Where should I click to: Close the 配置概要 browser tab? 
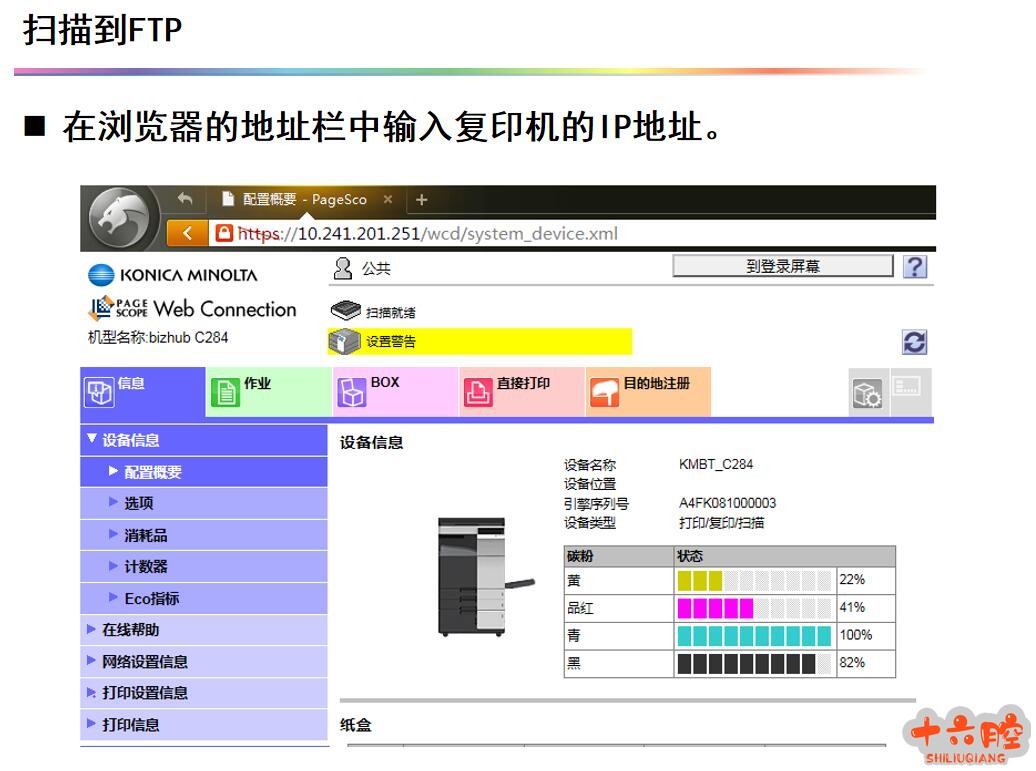click(388, 199)
